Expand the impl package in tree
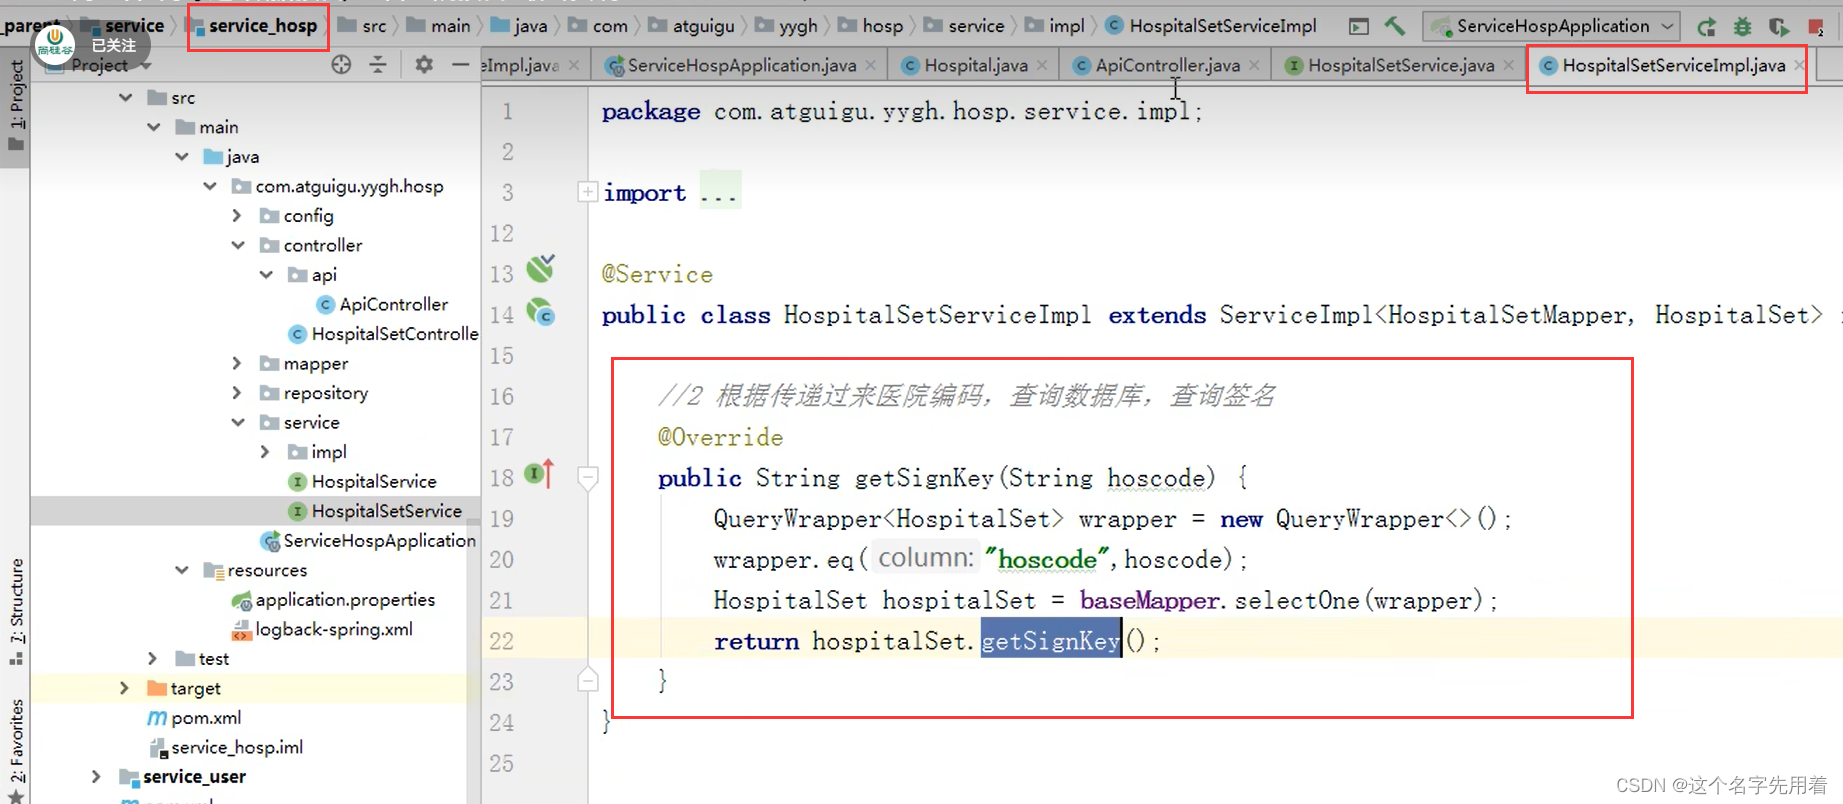 pos(265,452)
